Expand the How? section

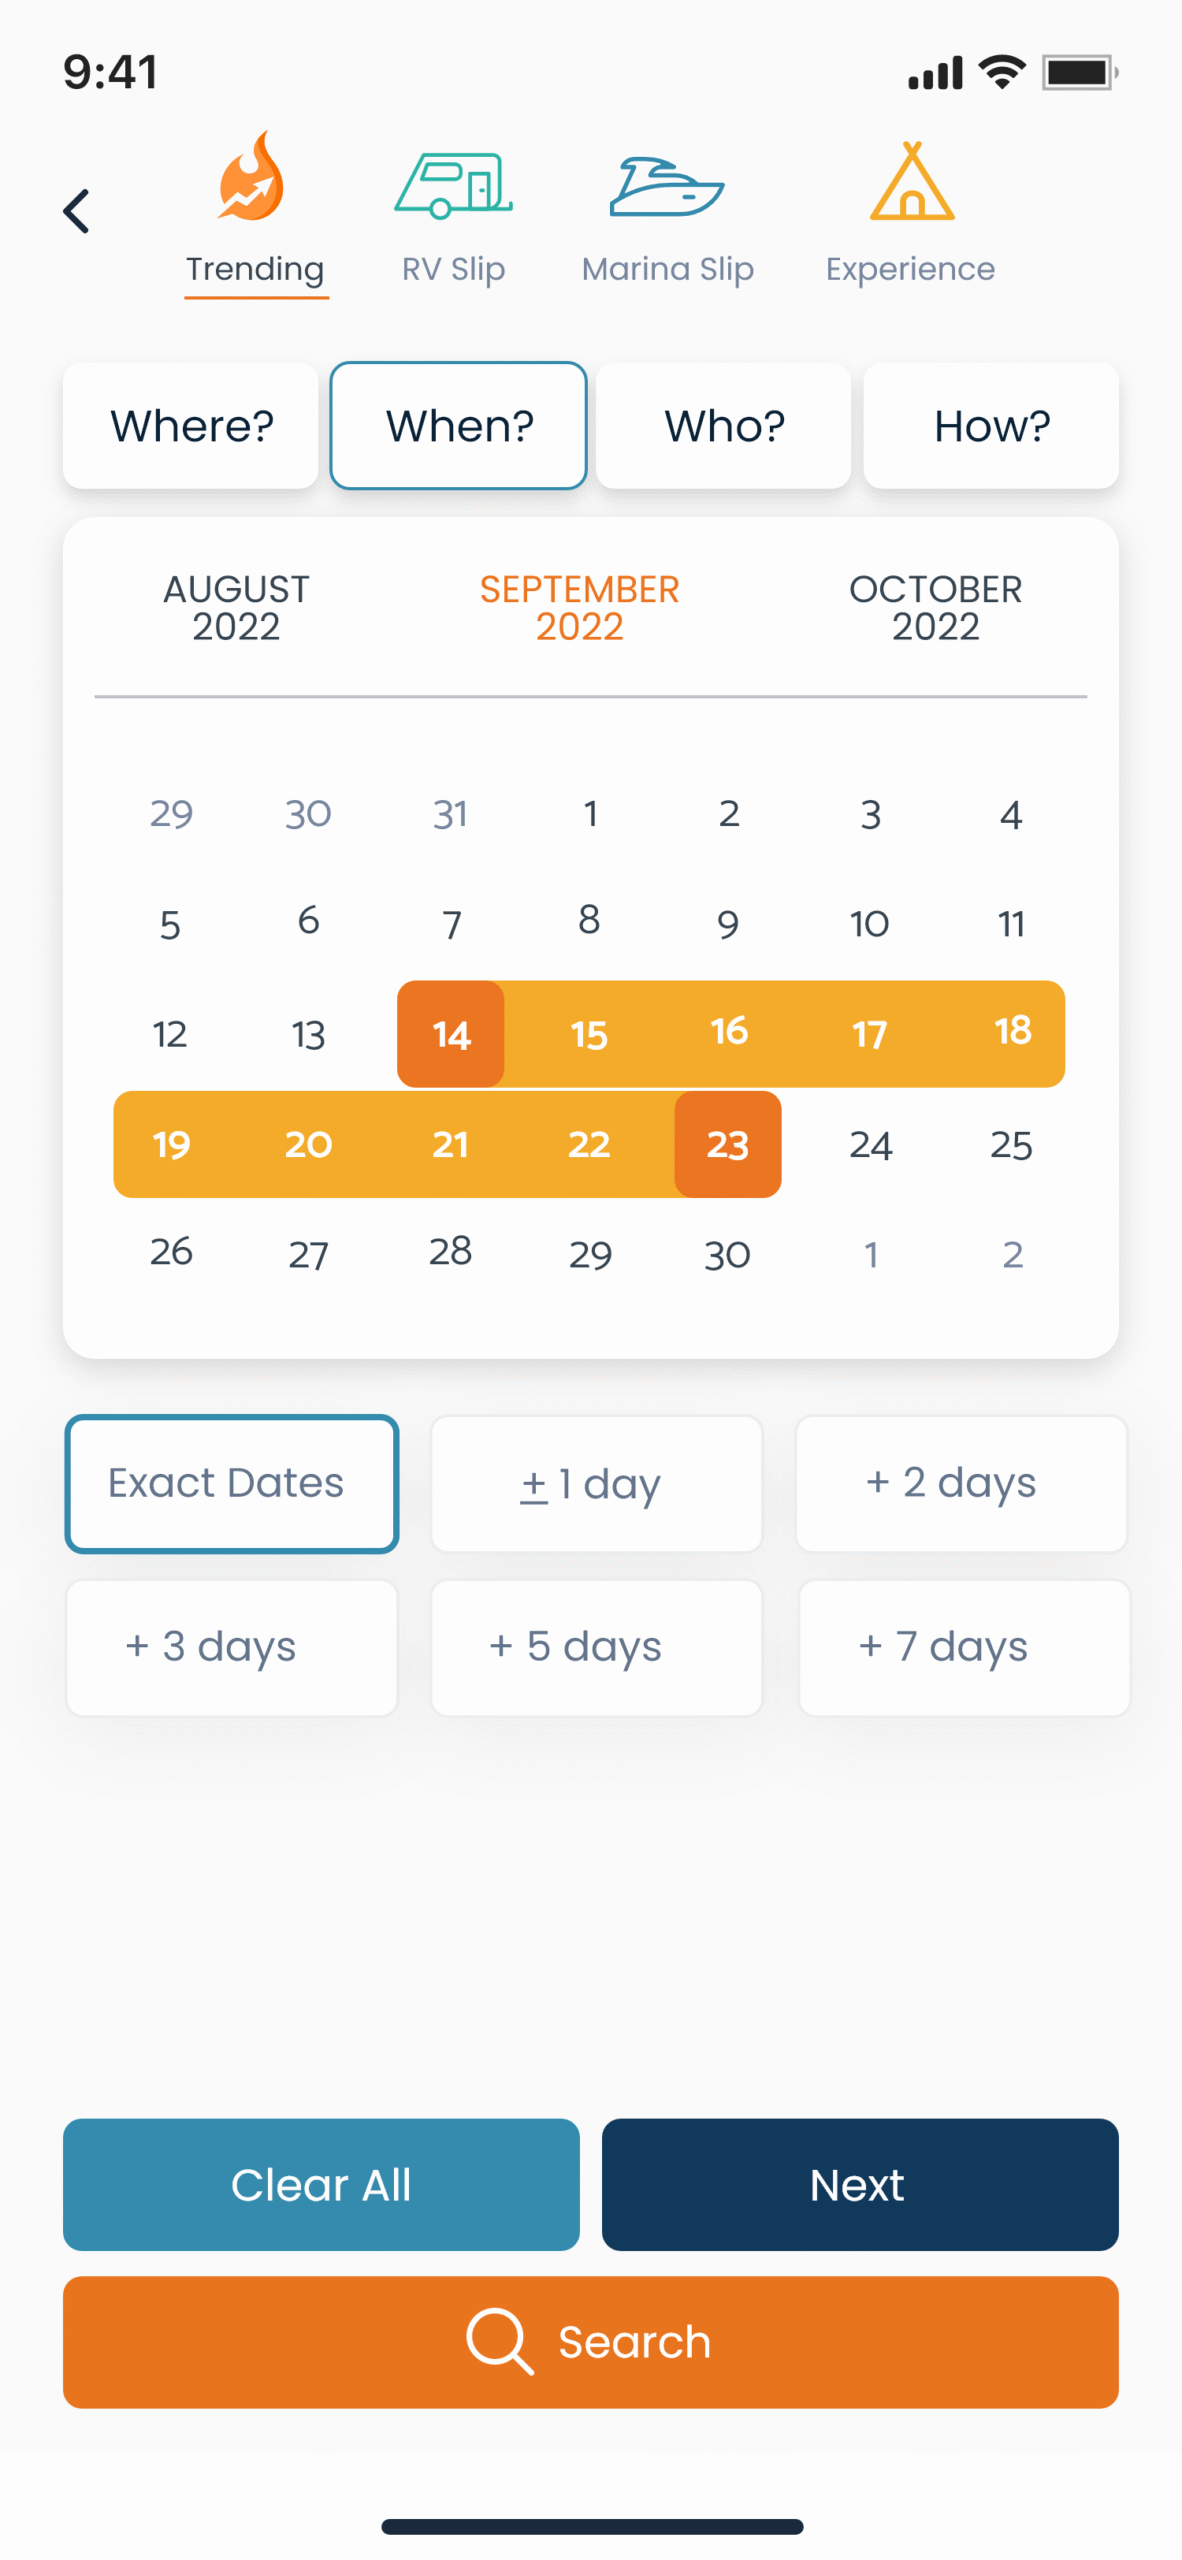990,426
